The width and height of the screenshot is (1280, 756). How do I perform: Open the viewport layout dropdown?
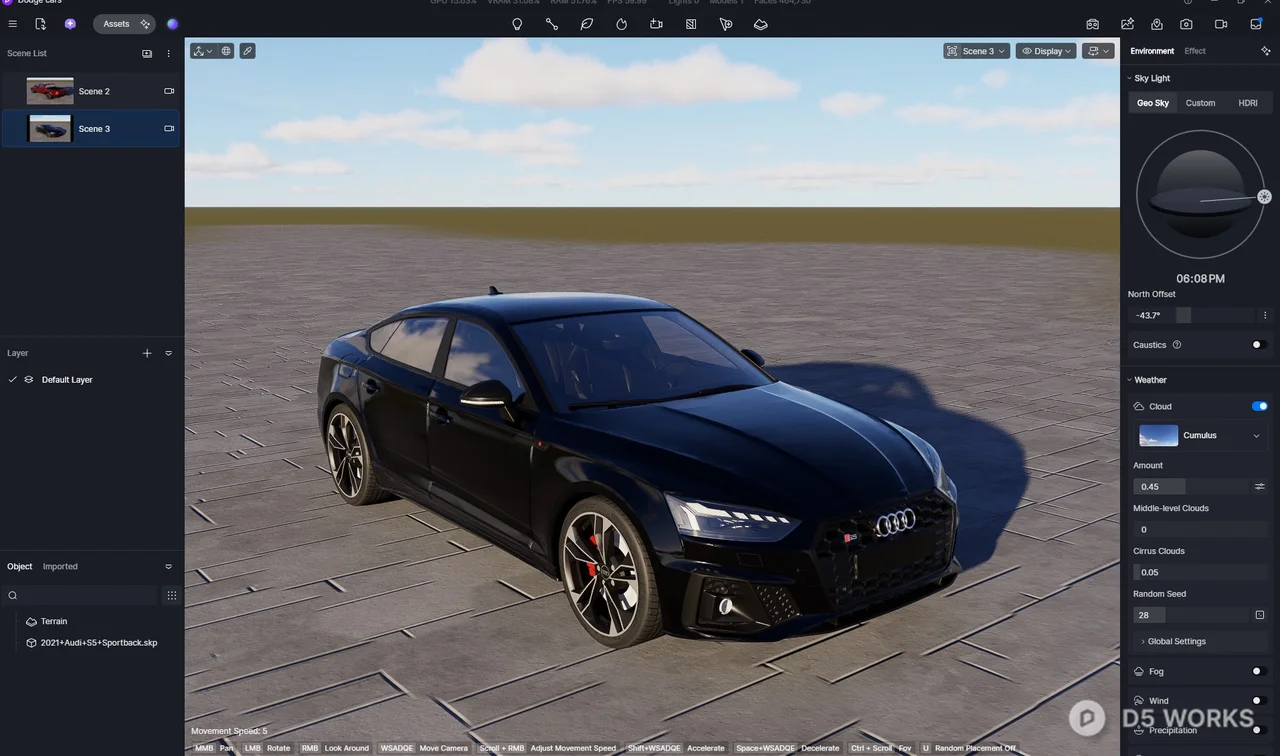(1098, 51)
